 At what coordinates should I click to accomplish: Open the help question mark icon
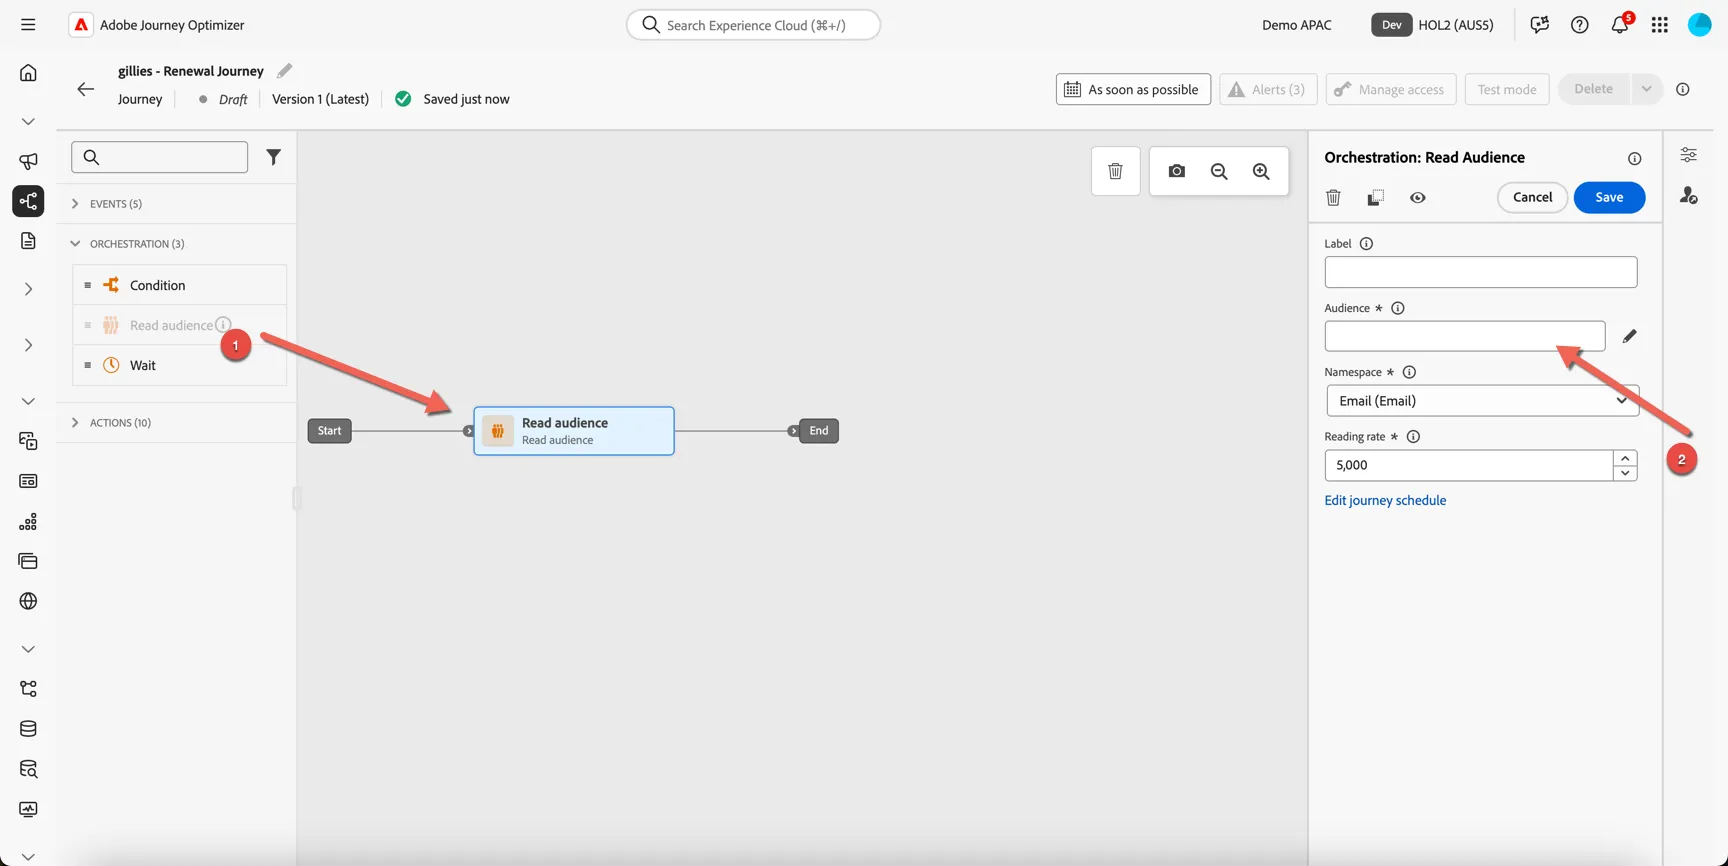[1579, 25]
